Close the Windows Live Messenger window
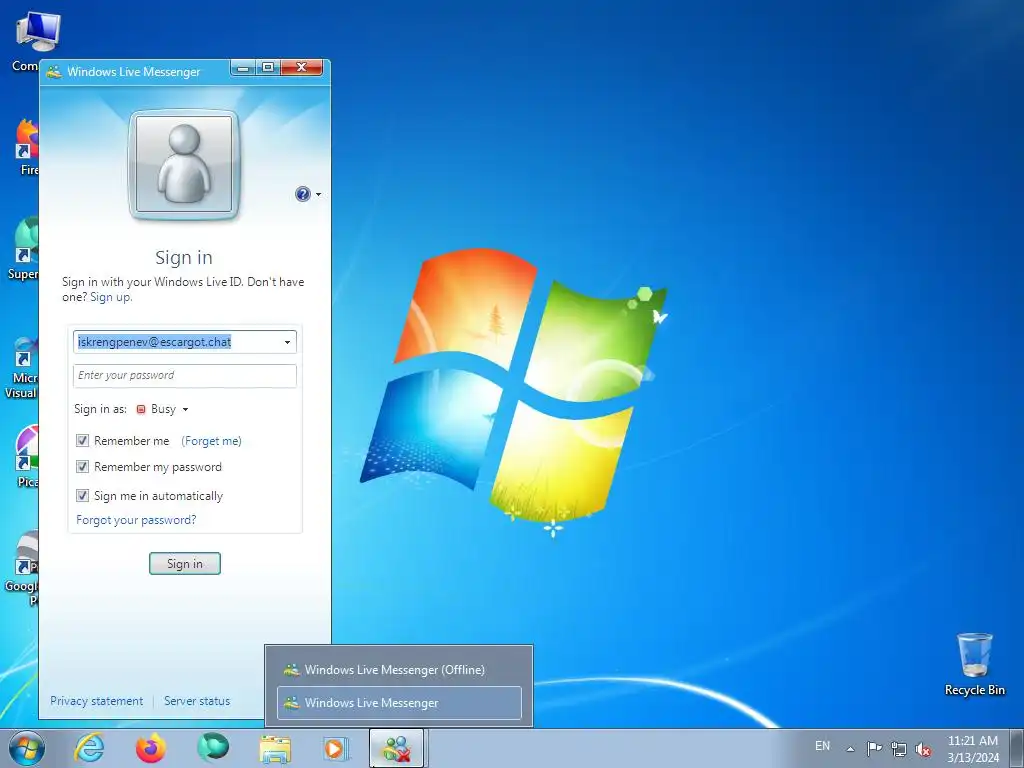 tap(302, 67)
